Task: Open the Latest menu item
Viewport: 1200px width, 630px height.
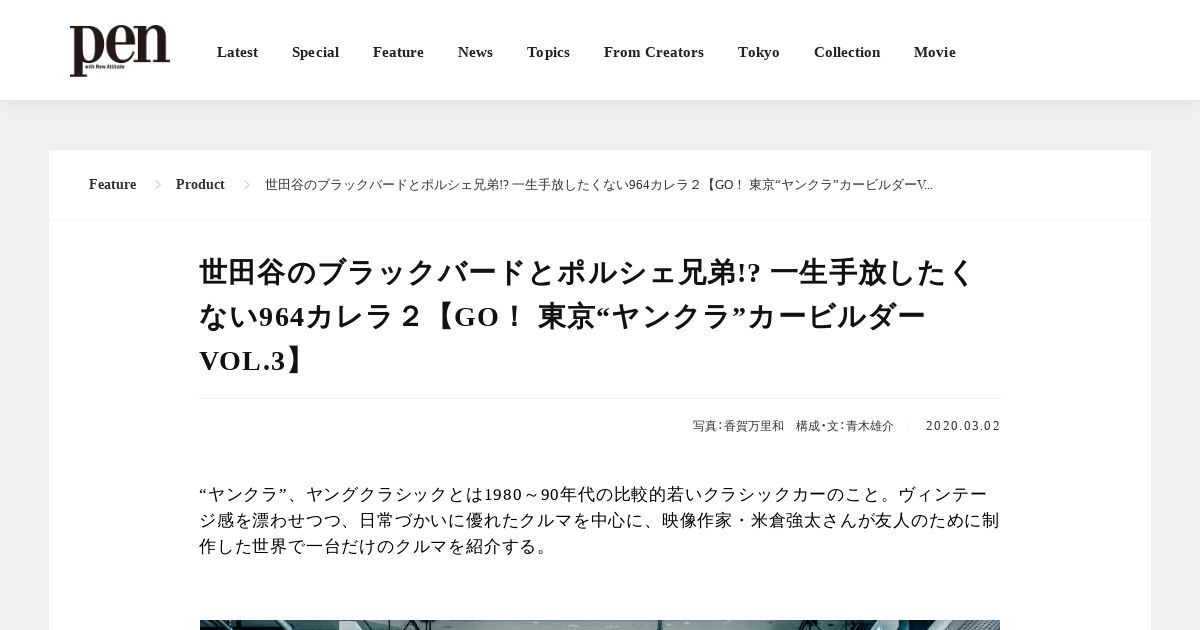Action: point(237,52)
